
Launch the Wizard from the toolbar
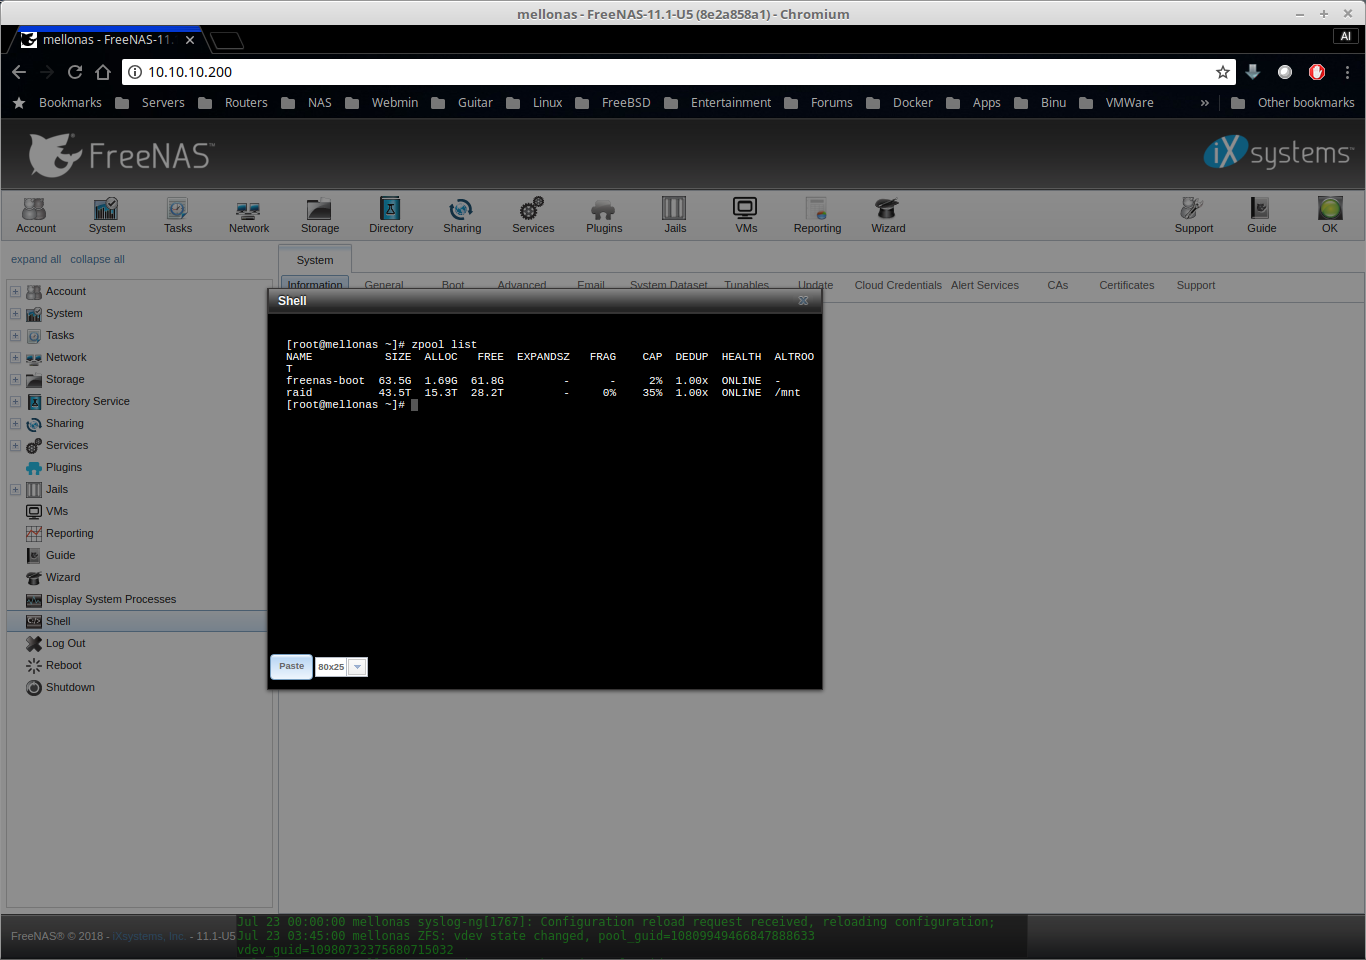pyautogui.click(x=887, y=215)
